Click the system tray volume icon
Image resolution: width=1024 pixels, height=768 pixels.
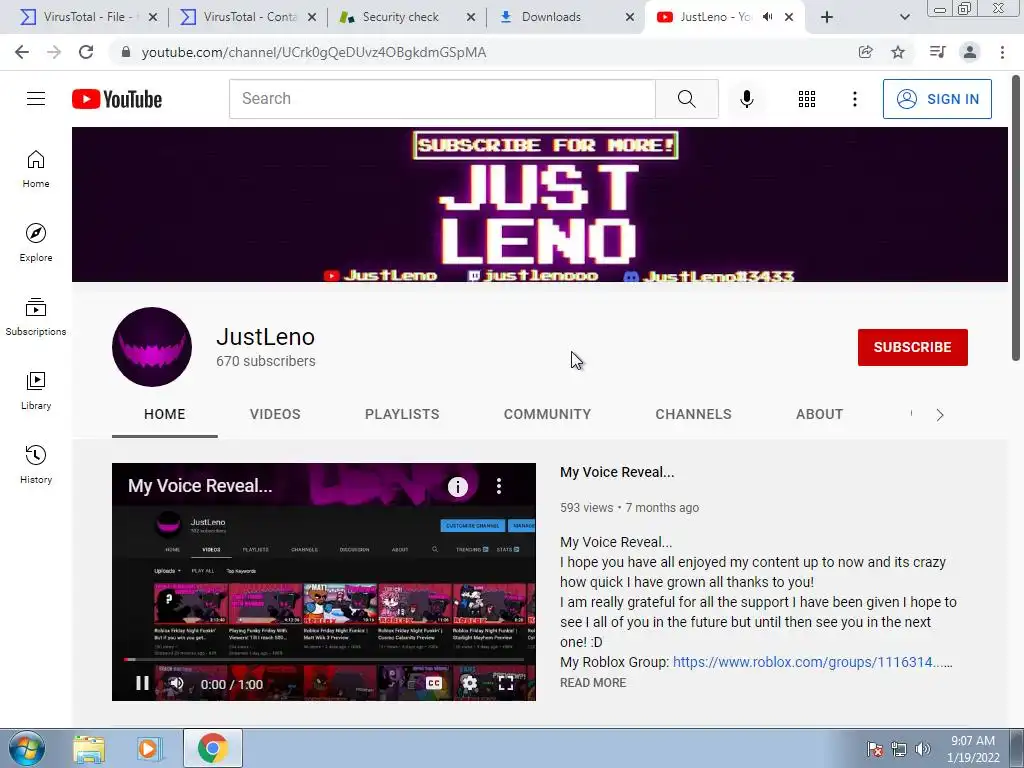click(923, 749)
